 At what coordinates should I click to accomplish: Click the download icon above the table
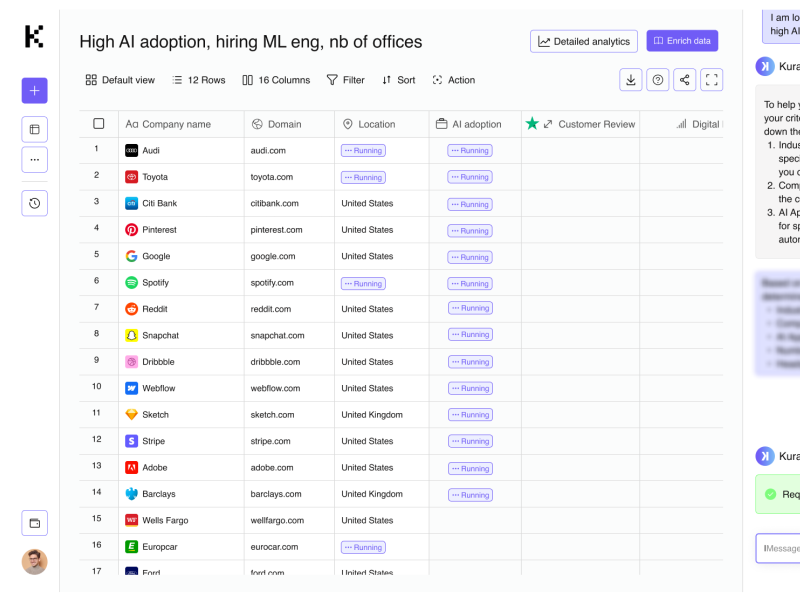(630, 80)
